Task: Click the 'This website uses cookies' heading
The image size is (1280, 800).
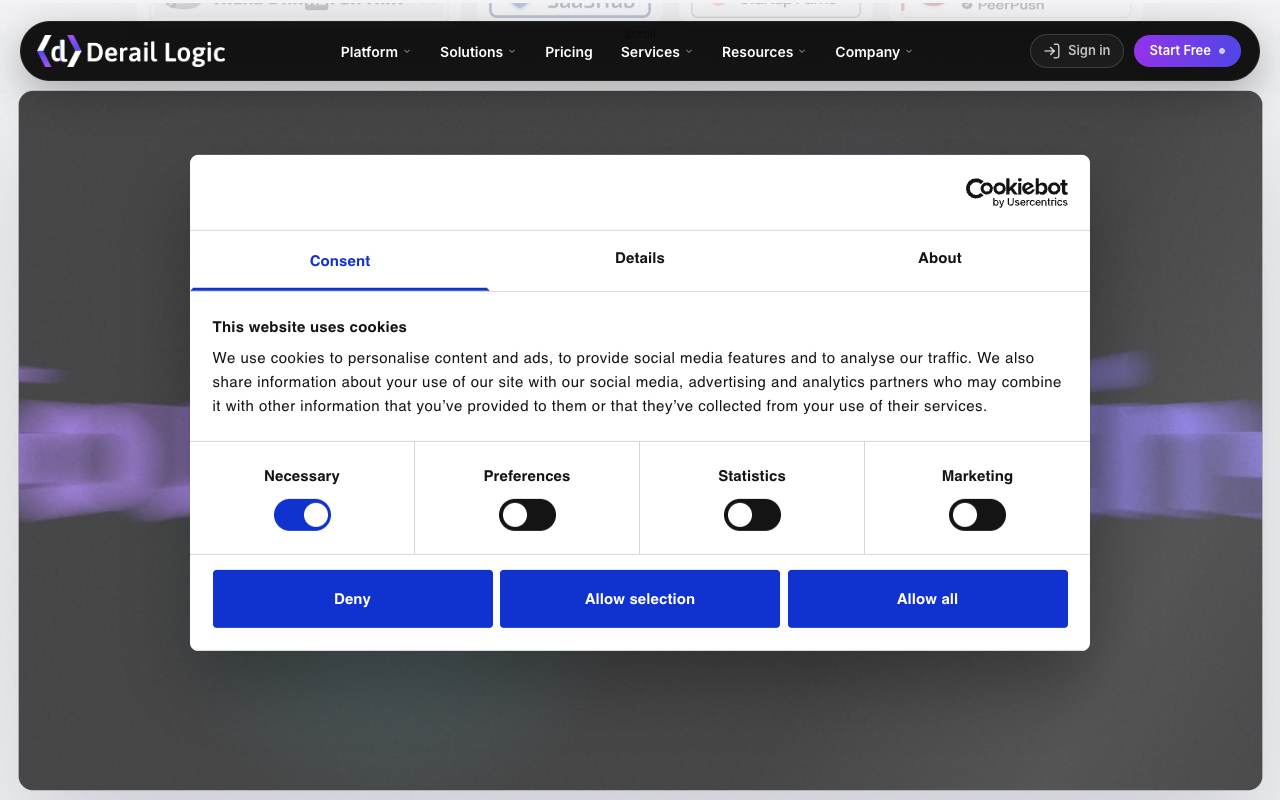Action: coord(310,327)
